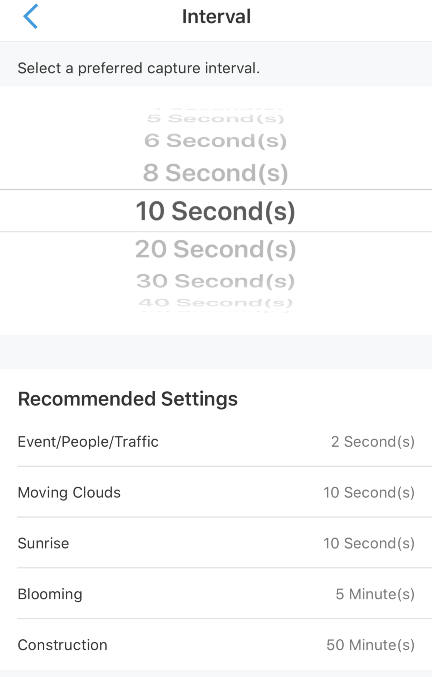The width and height of the screenshot is (432, 677).
Task: Tap the 10 Second(s) value beside Moving Clouds
Action: pyautogui.click(x=369, y=492)
